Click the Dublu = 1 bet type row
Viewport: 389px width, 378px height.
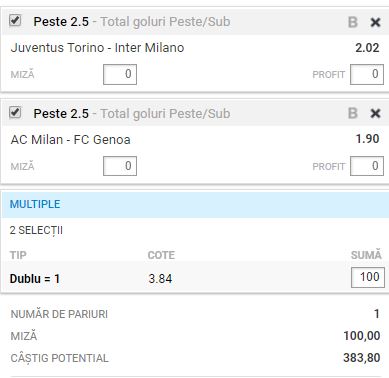[195, 278]
